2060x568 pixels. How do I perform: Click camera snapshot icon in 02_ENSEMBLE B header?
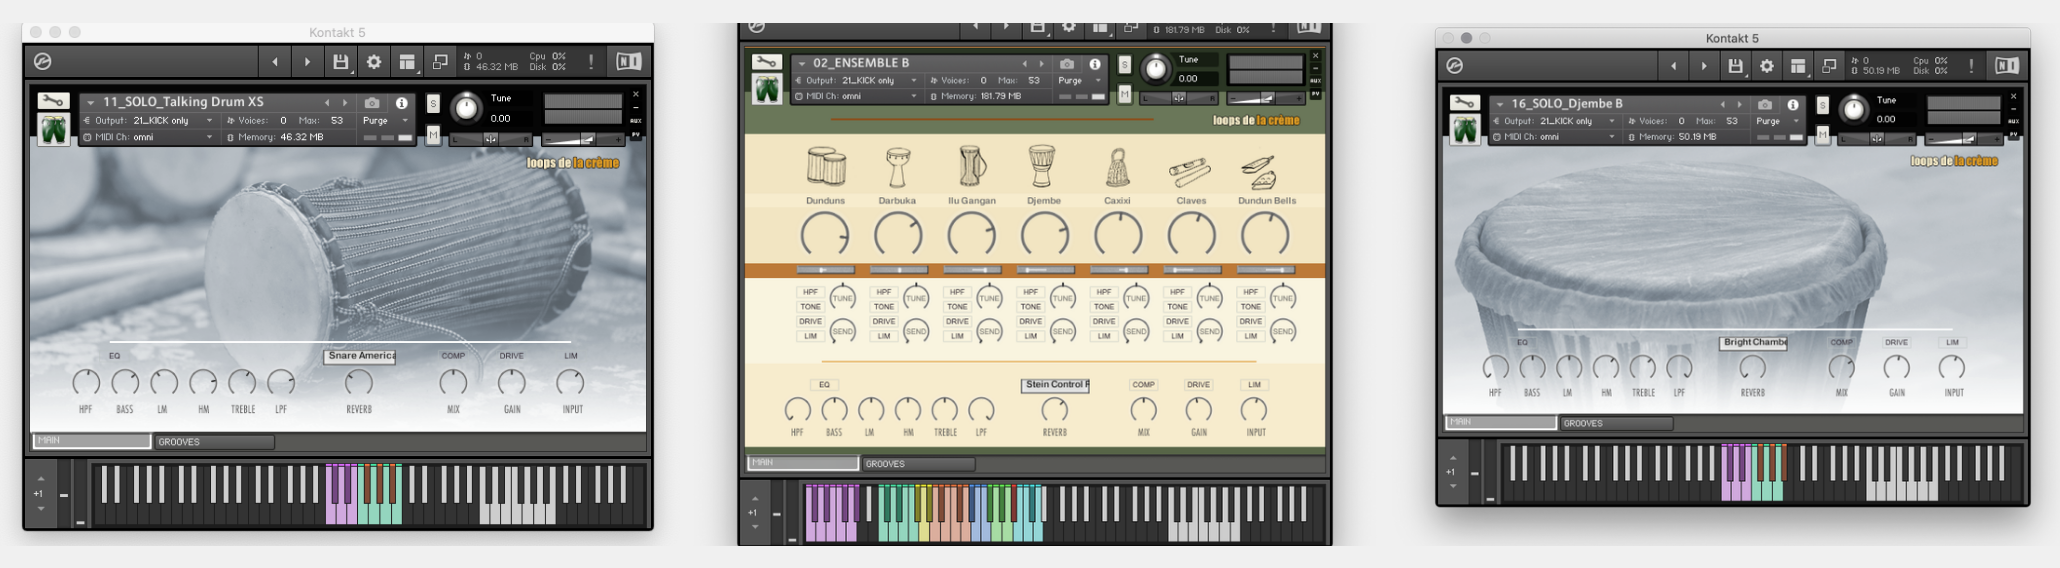(x=1066, y=64)
